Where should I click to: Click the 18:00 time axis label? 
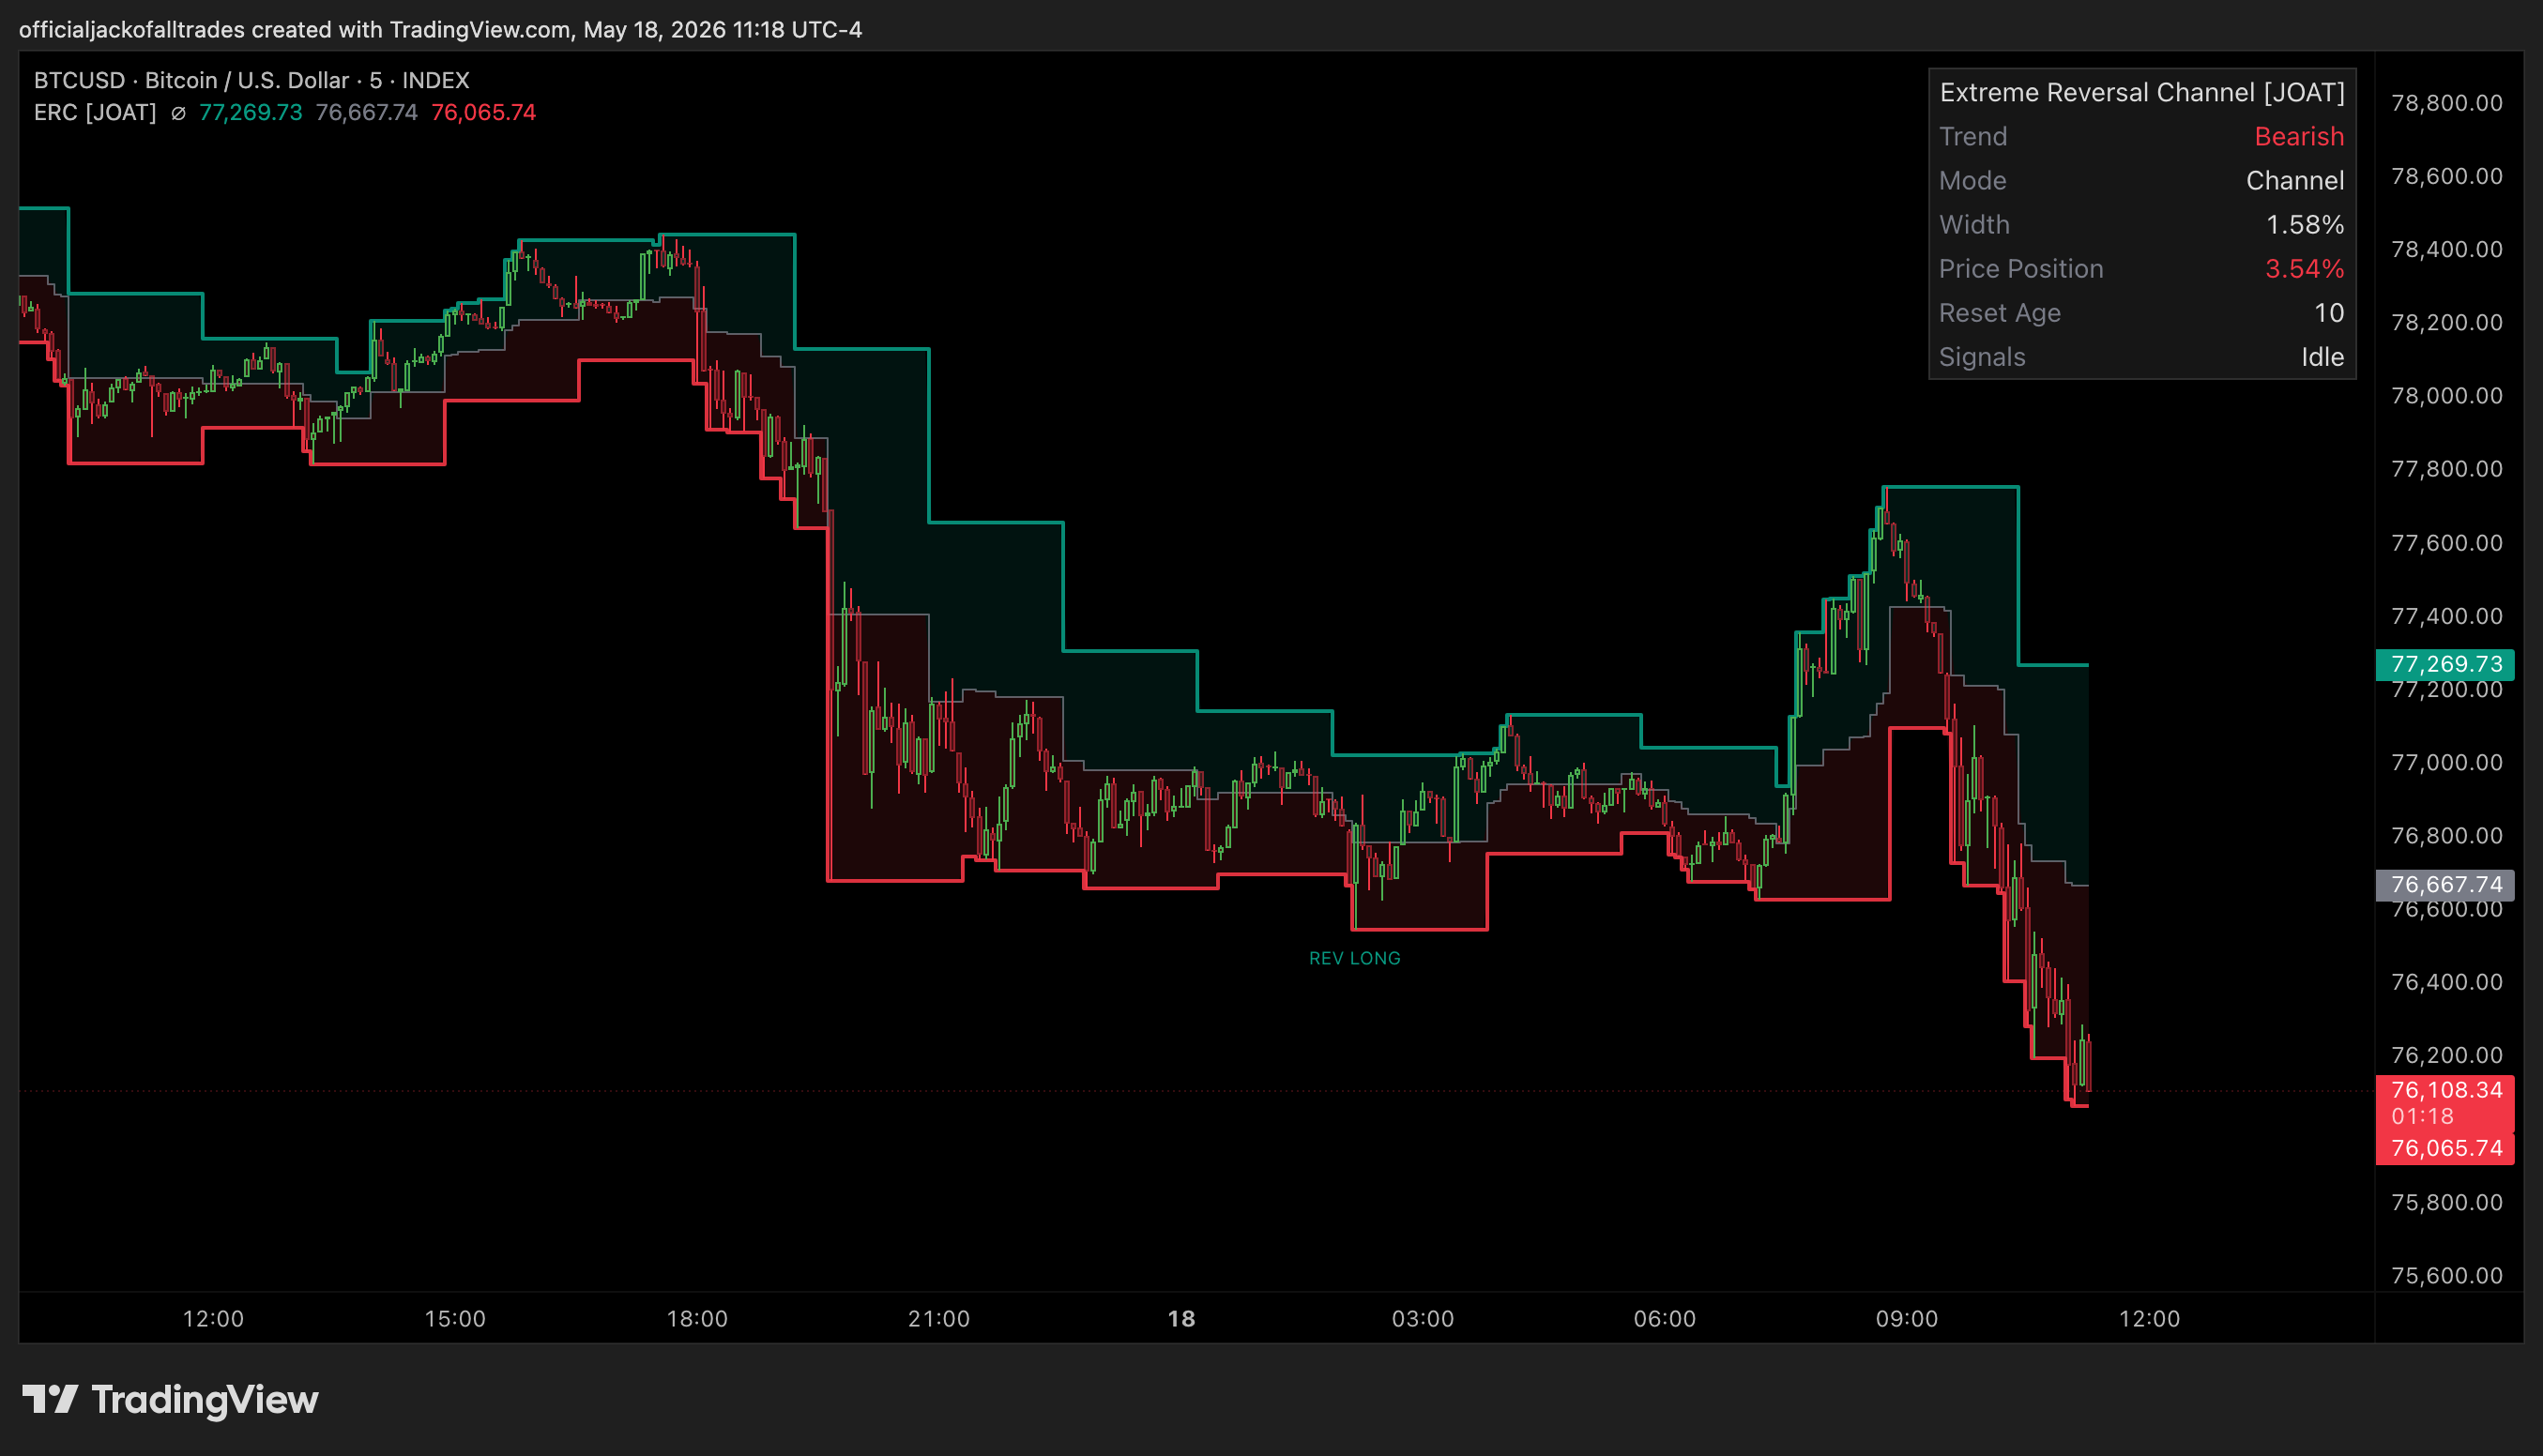click(697, 1319)
